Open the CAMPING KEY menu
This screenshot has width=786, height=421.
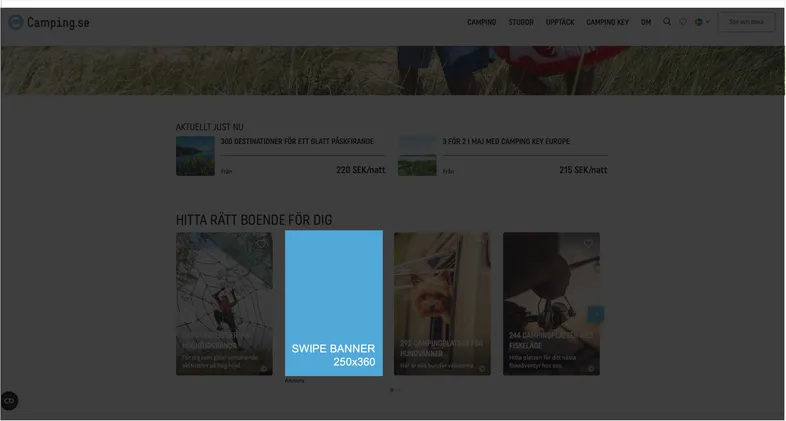tap(608, 22)
